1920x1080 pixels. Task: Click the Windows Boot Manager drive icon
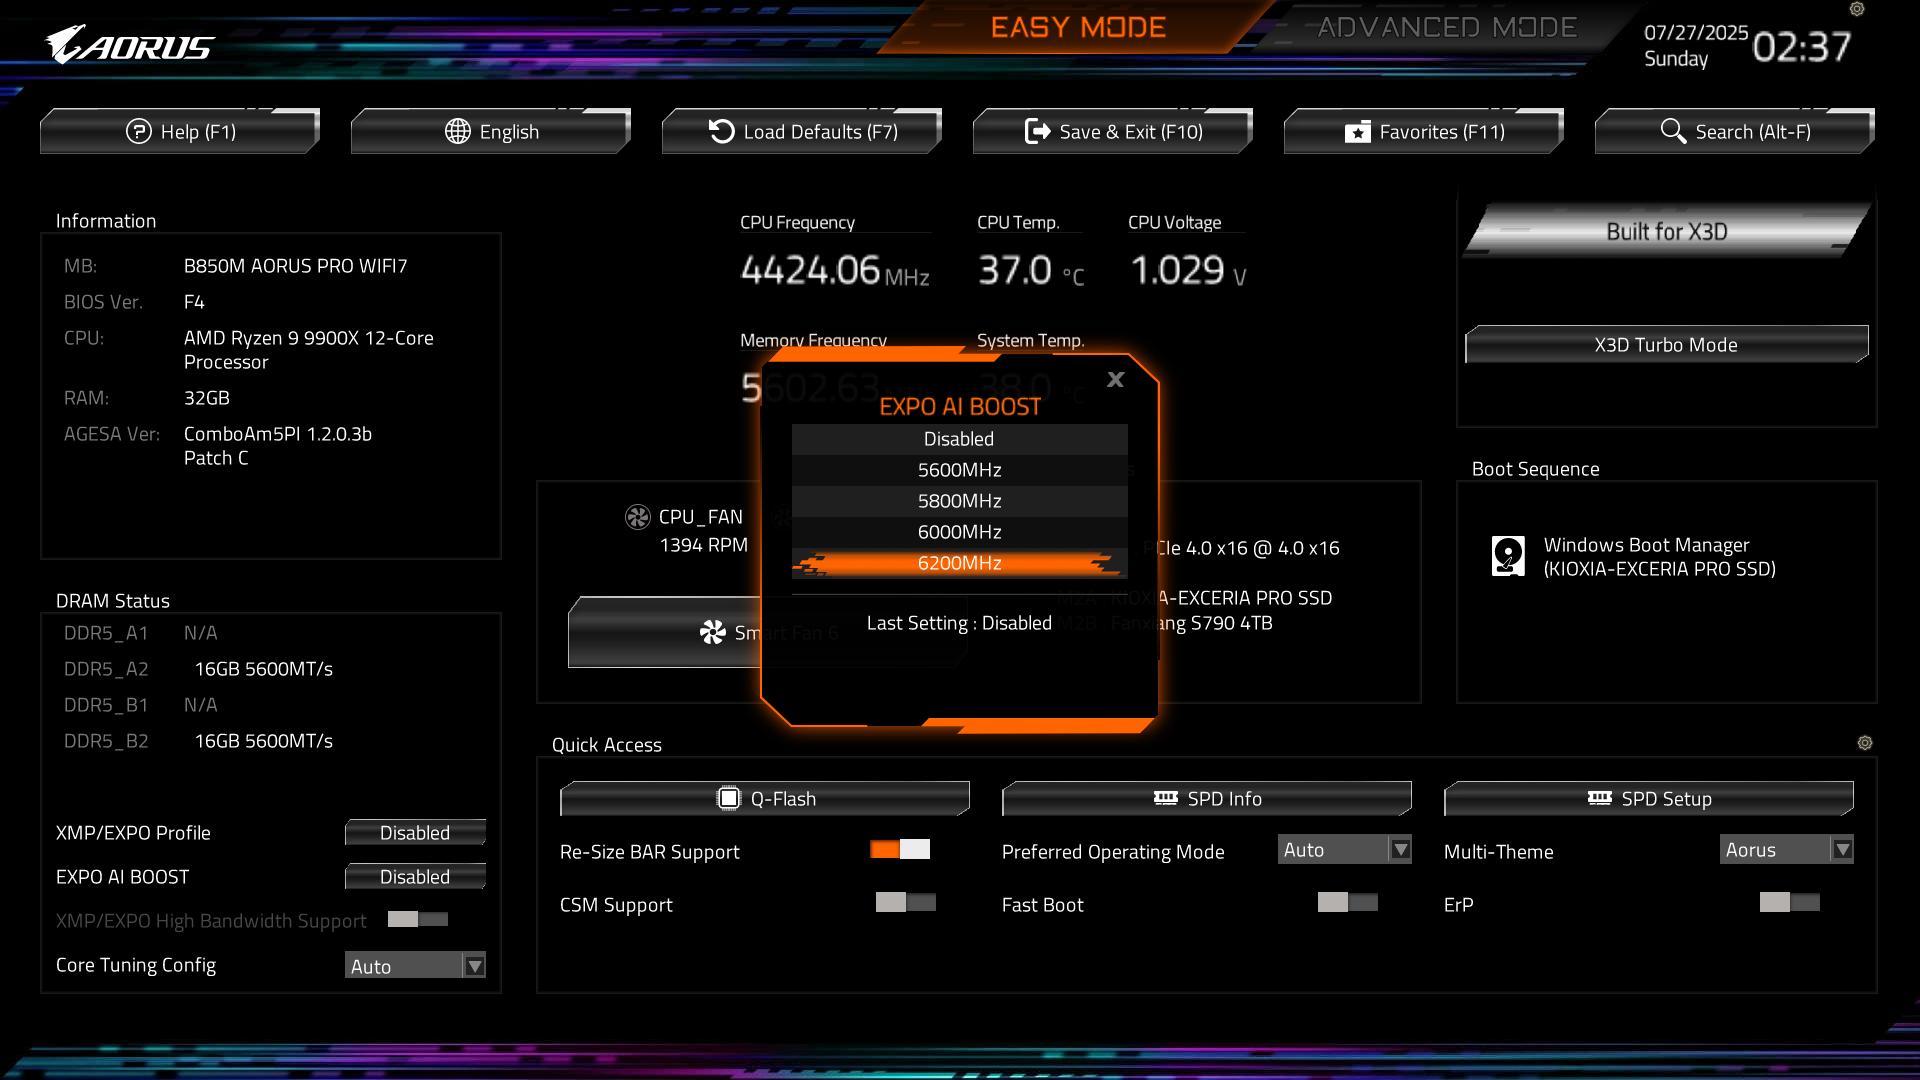(x=1508, y=556)
